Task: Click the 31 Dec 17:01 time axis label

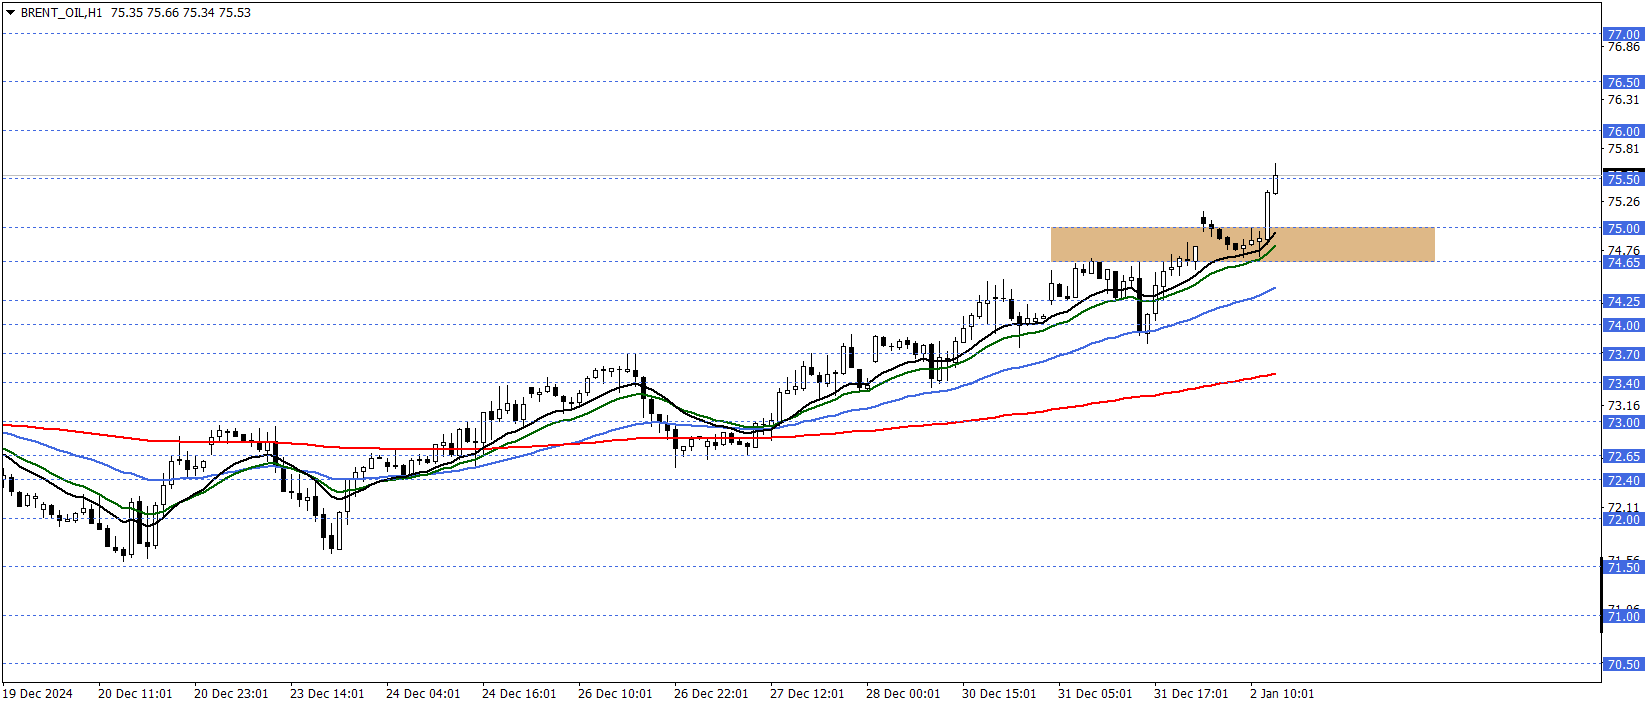Action: (x=1191, y=693)
